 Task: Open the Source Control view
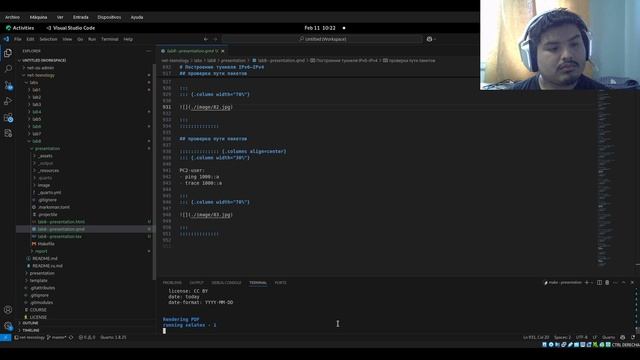[x=8, y=85]
